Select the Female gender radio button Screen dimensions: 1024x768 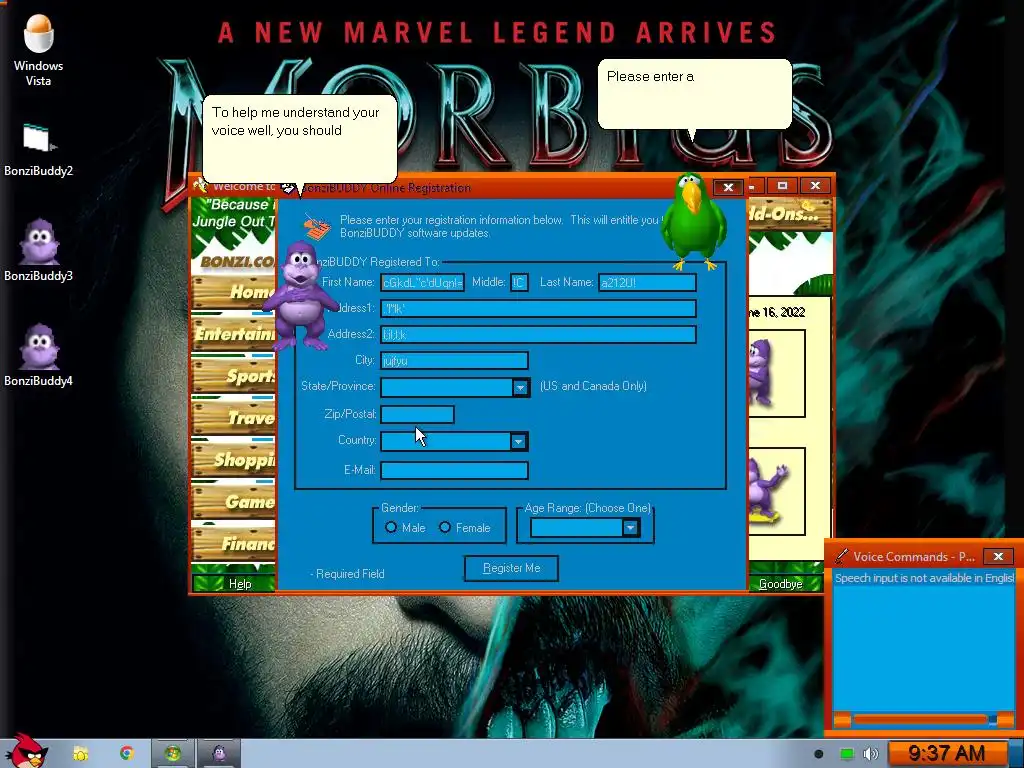tap(445, 527)
